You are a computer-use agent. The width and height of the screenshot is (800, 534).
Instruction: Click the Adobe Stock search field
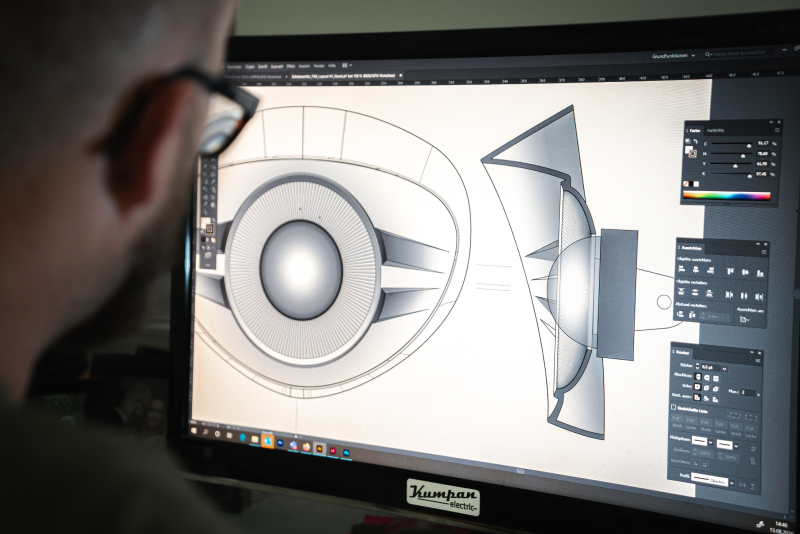point(739,53)
